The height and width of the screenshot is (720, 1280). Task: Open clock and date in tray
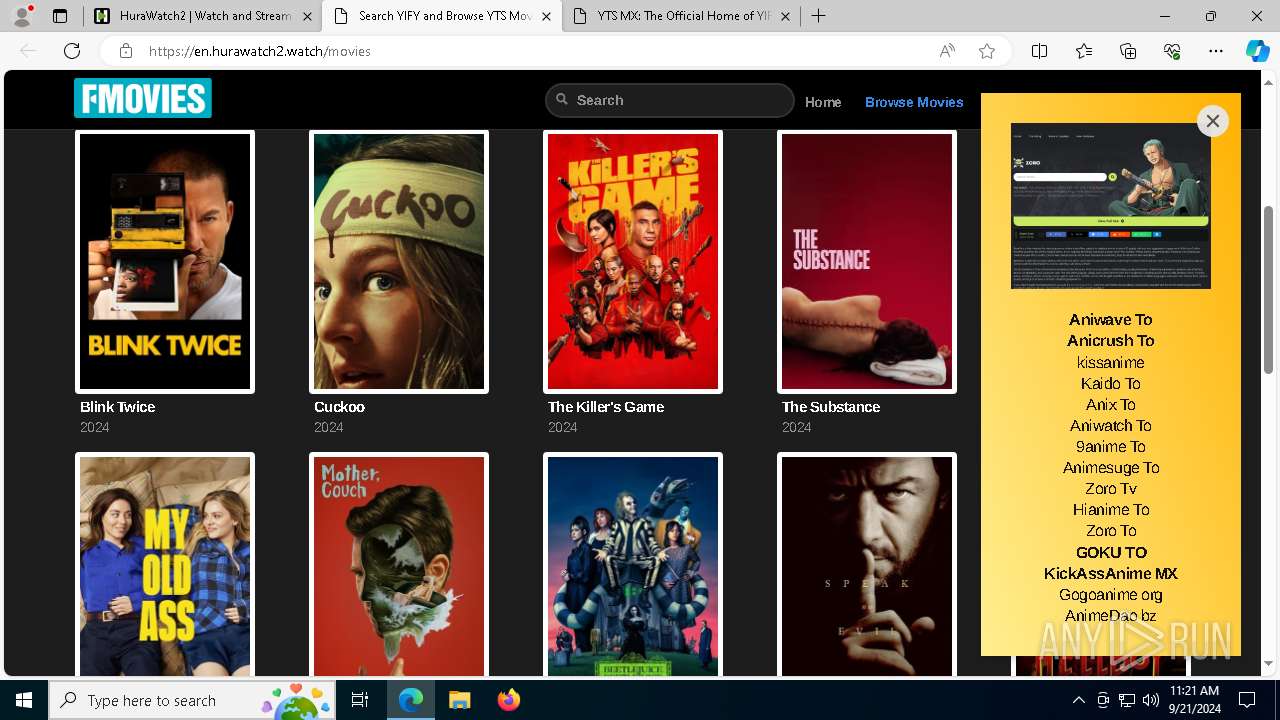[x=1193, y=700]
